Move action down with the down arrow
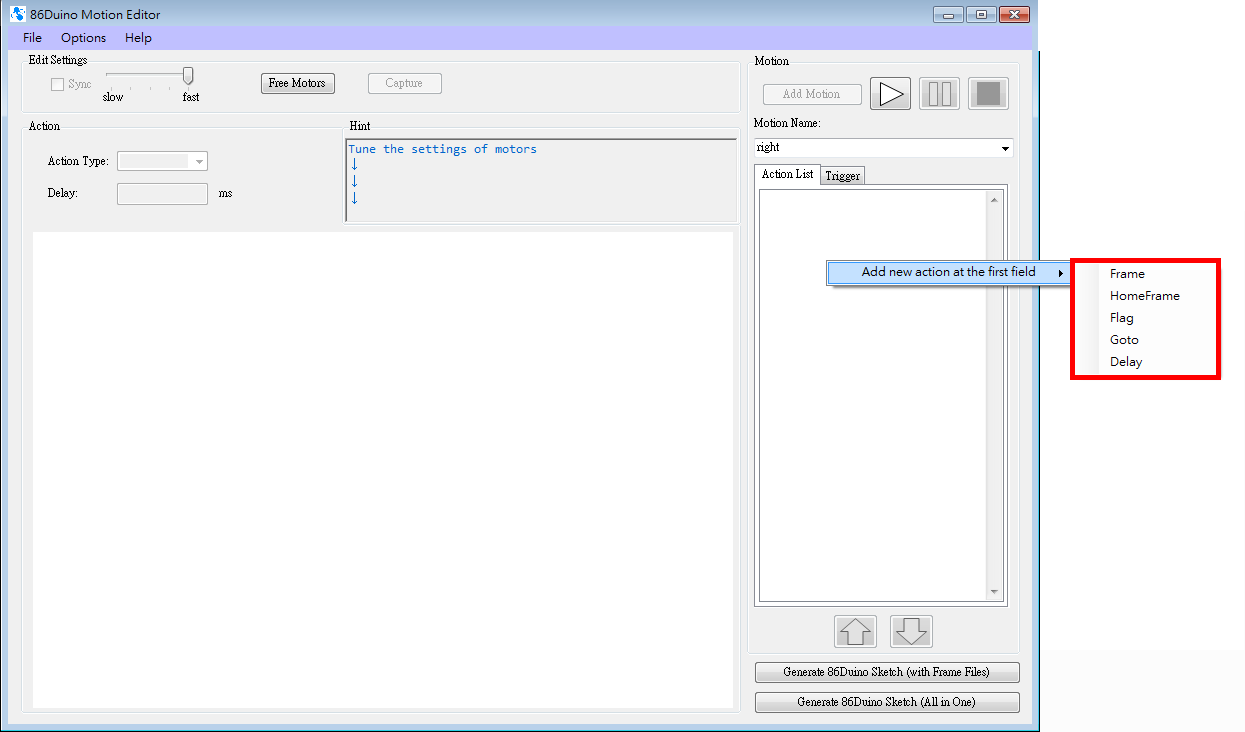Screen dimensions: 1245x732 [911, 632]
